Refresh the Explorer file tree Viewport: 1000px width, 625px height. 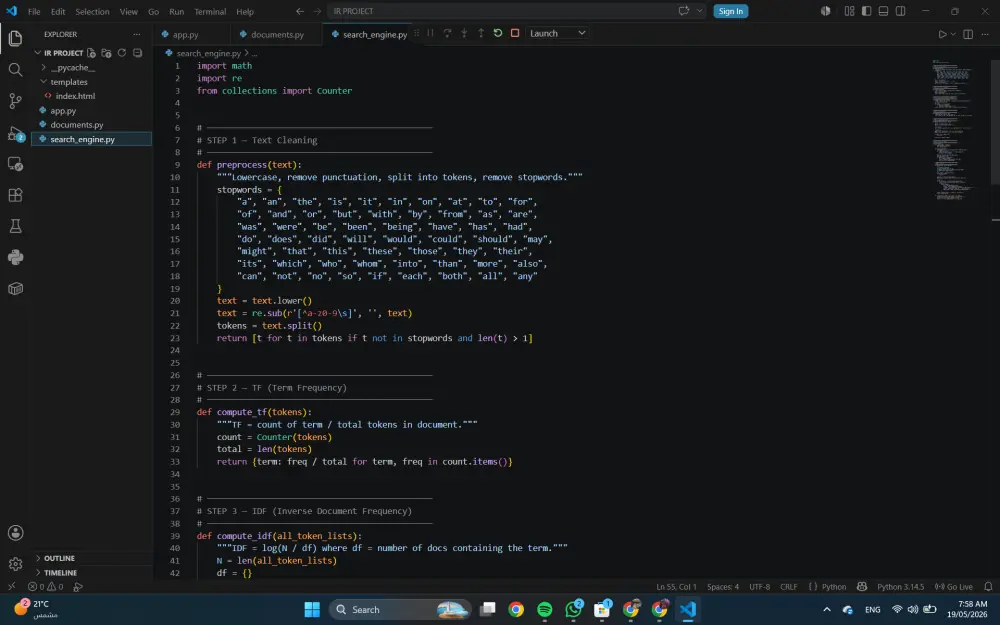122,53
